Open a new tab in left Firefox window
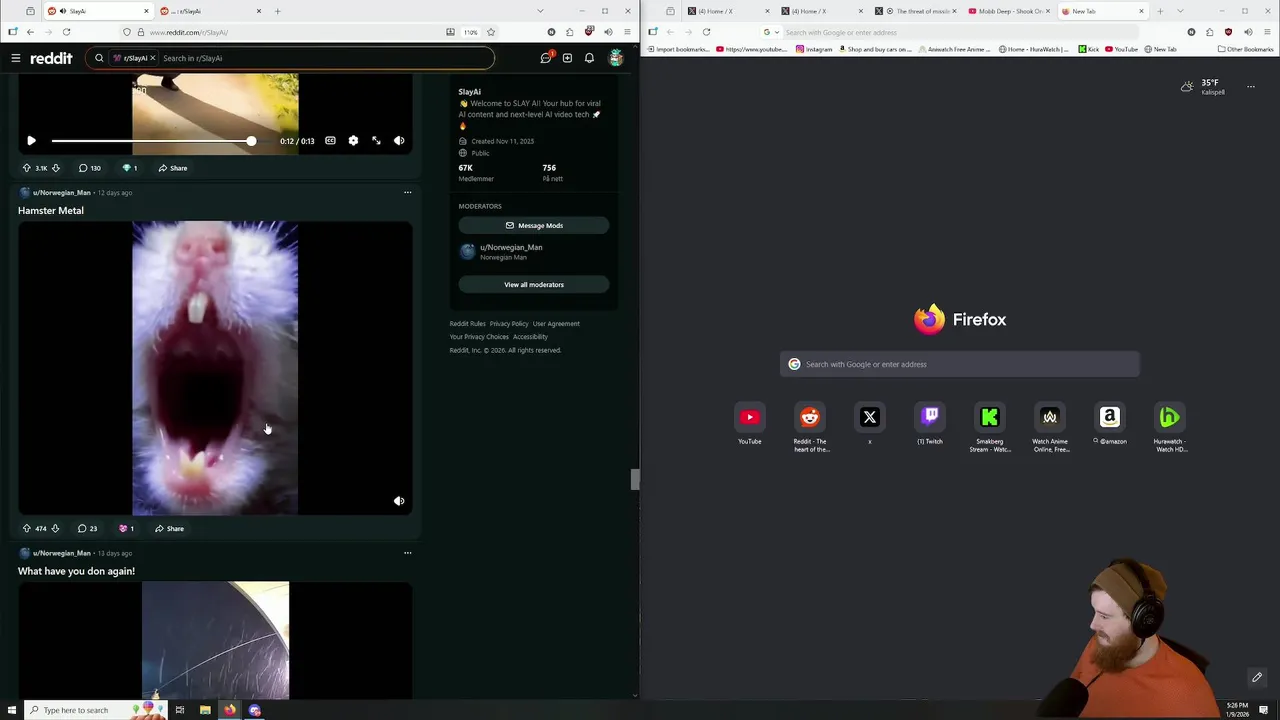 point(278,11)
